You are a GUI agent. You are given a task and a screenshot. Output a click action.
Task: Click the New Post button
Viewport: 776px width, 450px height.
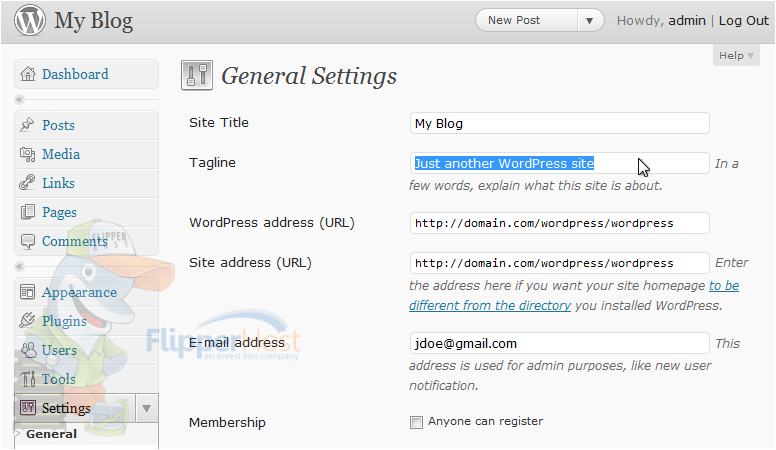pos(526,21)
